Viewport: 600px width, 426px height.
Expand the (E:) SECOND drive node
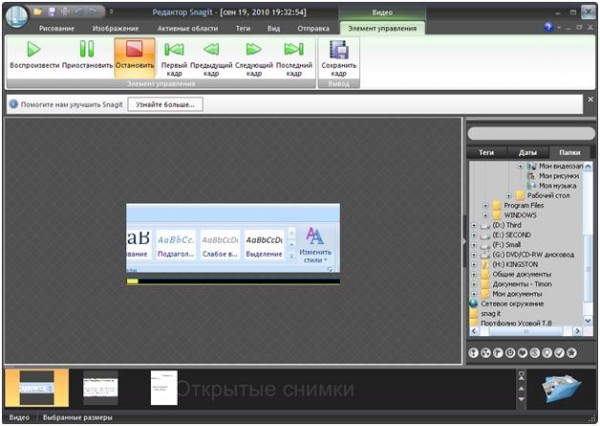pos(474,235)
